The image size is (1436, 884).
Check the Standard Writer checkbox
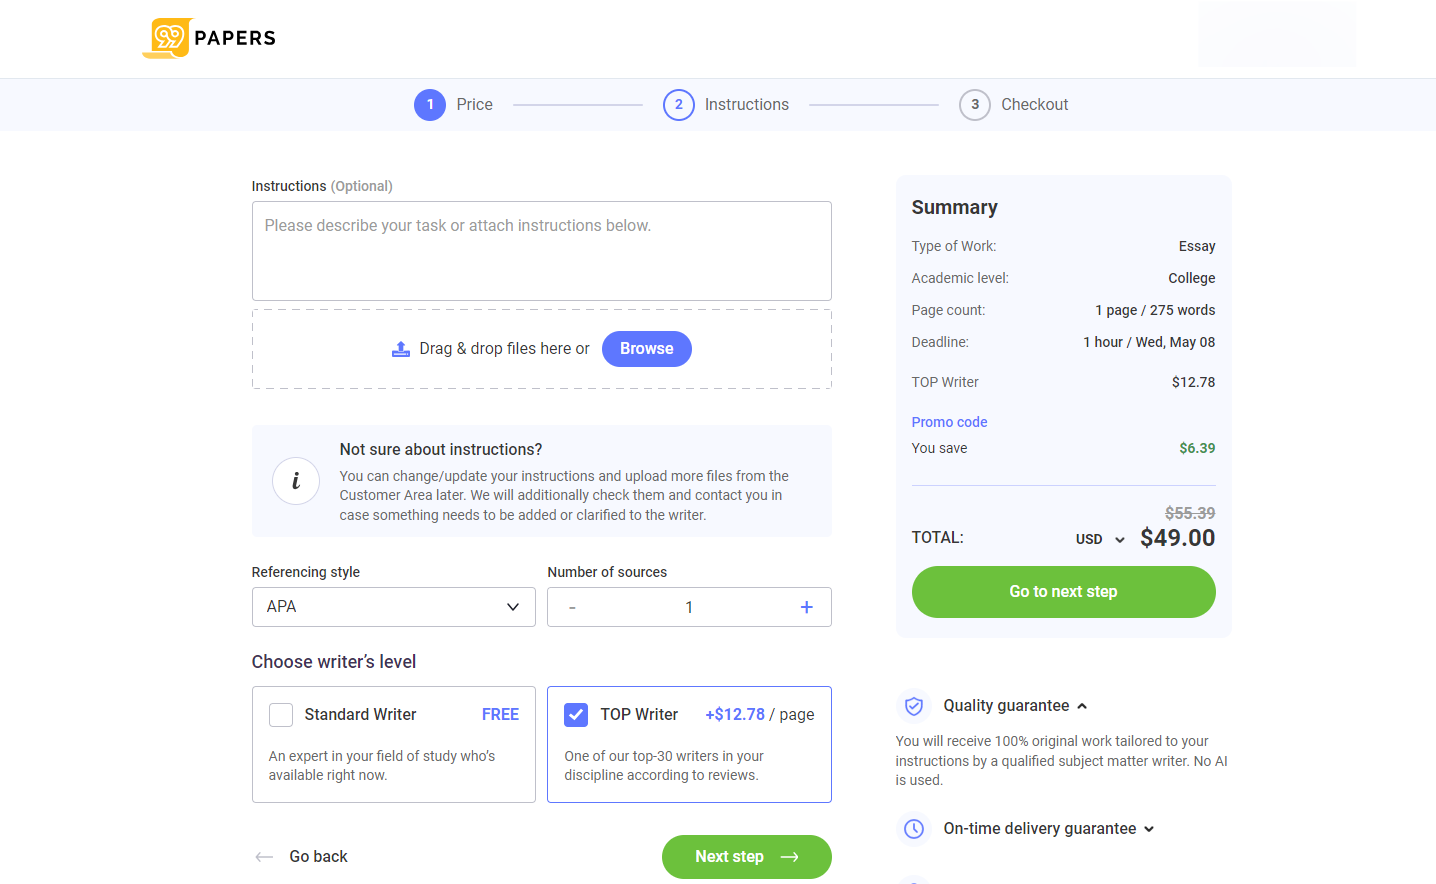pos(281,715)
